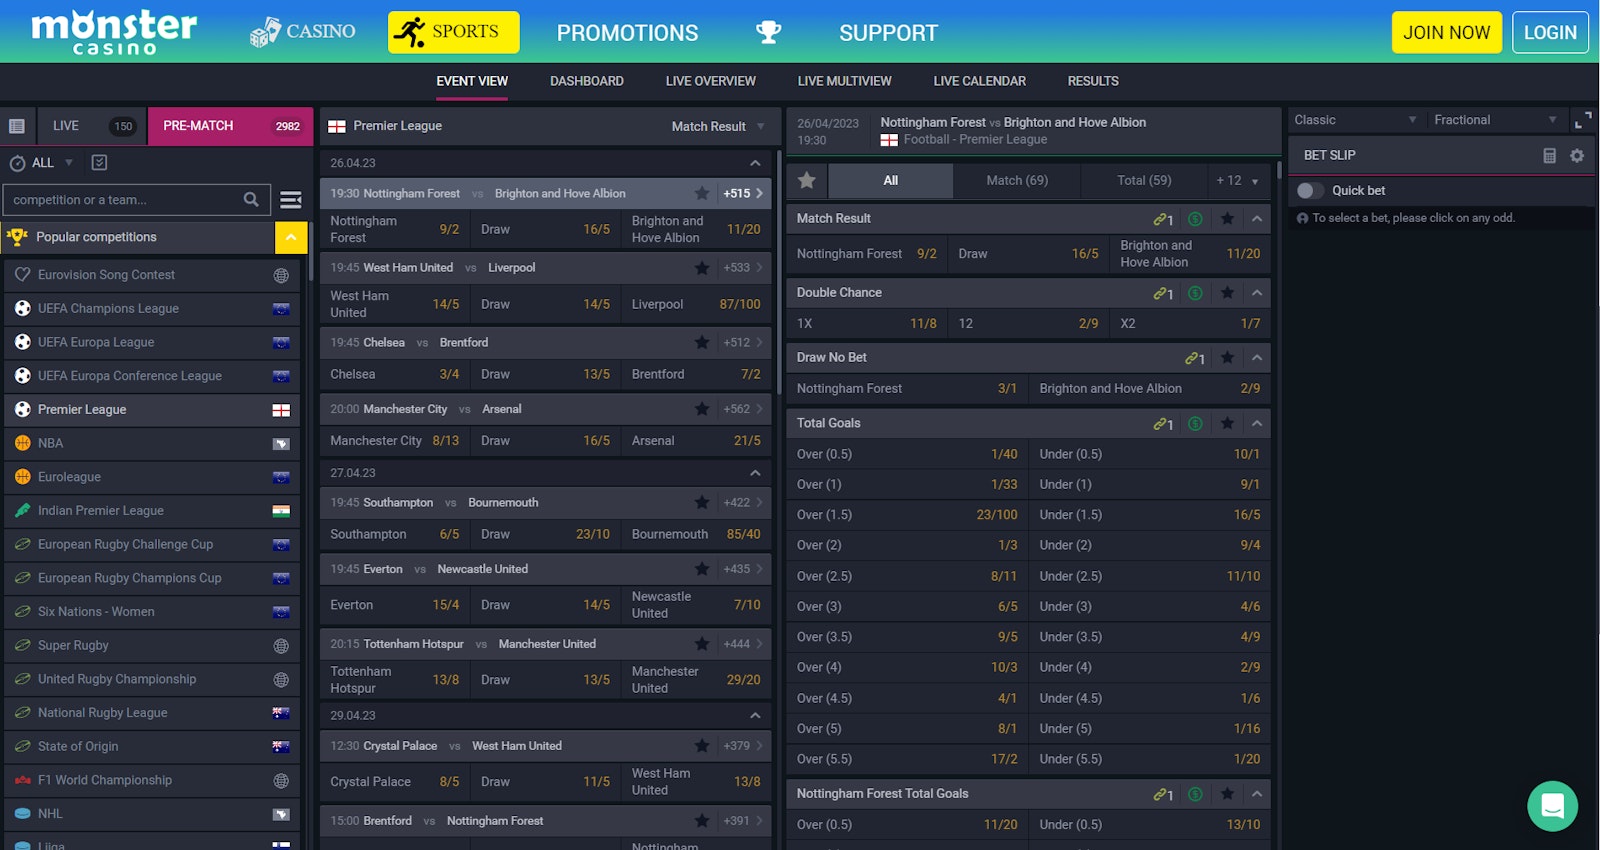Click the live chat support bubble
Screen dimensions: 1600x850
(x=1552, y=805)
